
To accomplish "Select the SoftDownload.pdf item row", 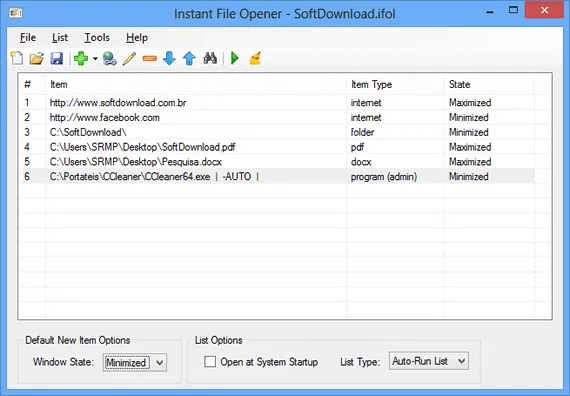I will [277, 147].
